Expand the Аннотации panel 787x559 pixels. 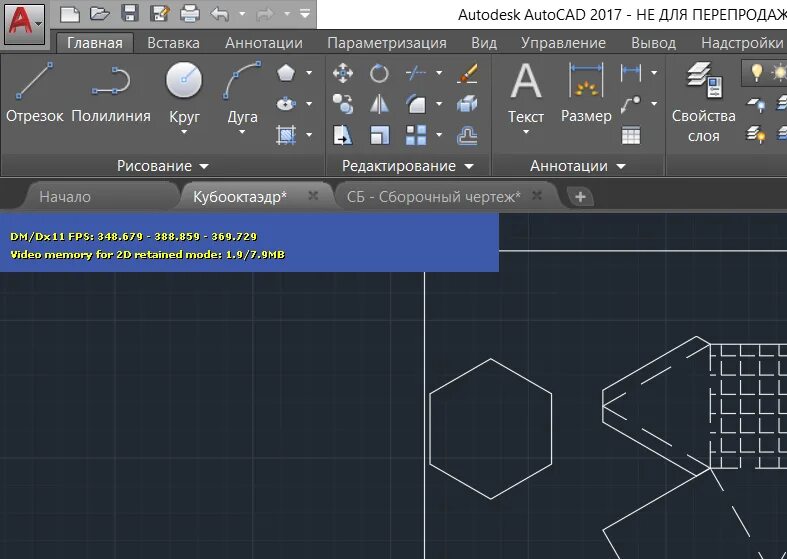577,166
